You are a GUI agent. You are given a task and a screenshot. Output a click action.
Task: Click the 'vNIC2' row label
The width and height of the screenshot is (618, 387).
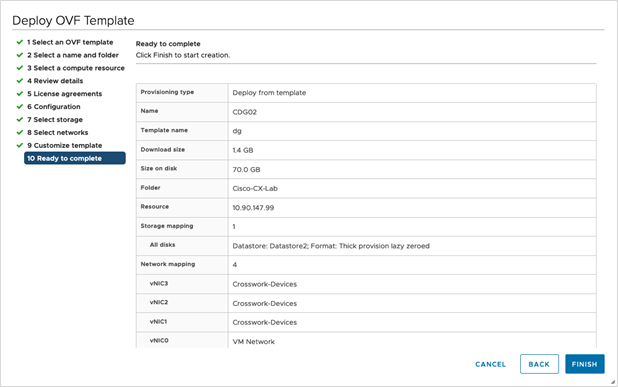159,302
